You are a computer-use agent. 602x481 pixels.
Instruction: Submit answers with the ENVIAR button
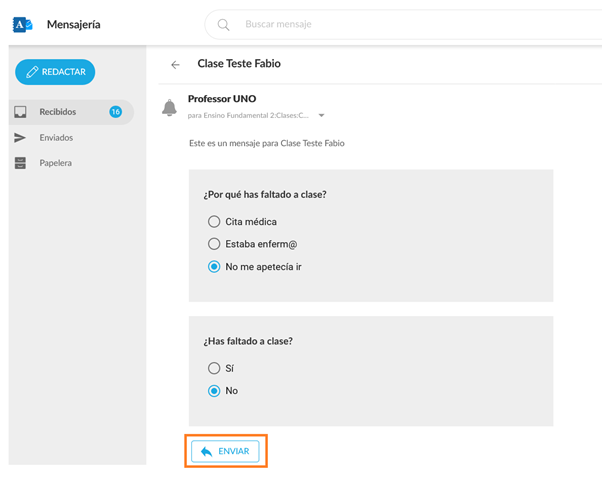[225, 452]
